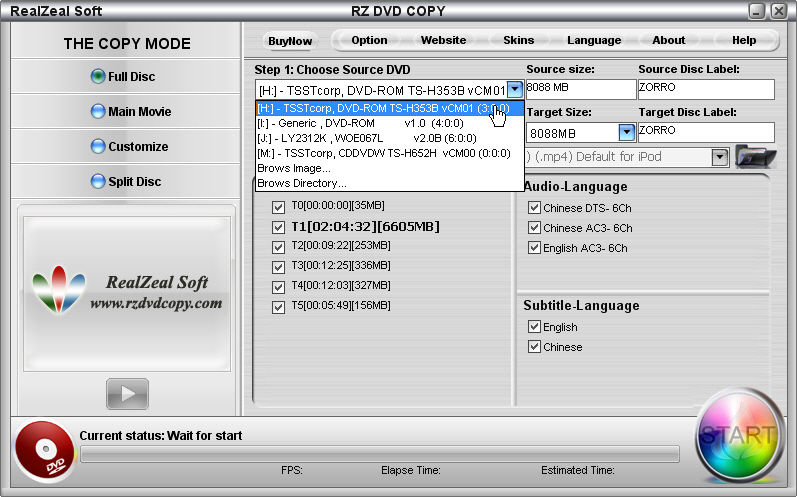
Task: Click the Source Disc Label field
Action: point(706,89)
